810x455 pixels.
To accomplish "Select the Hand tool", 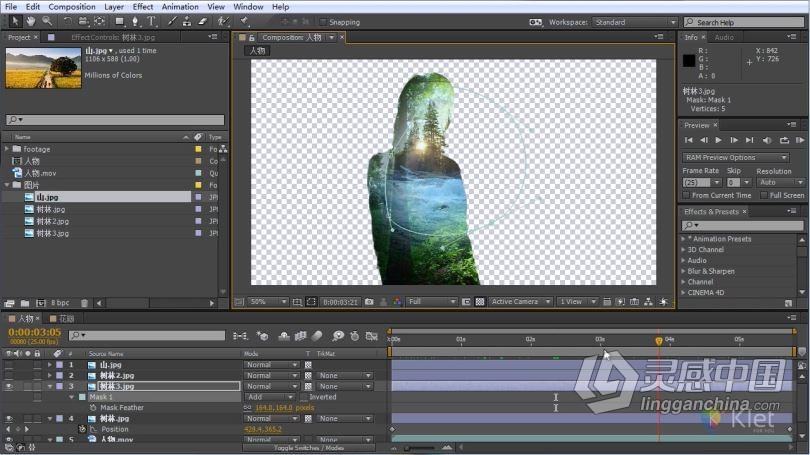I will [x=31, y=21].
